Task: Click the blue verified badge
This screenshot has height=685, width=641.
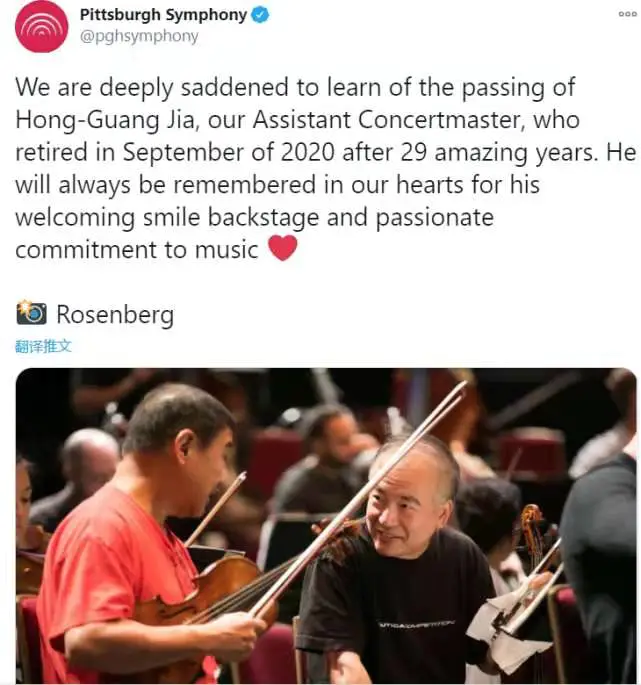Action: point(261,15)
